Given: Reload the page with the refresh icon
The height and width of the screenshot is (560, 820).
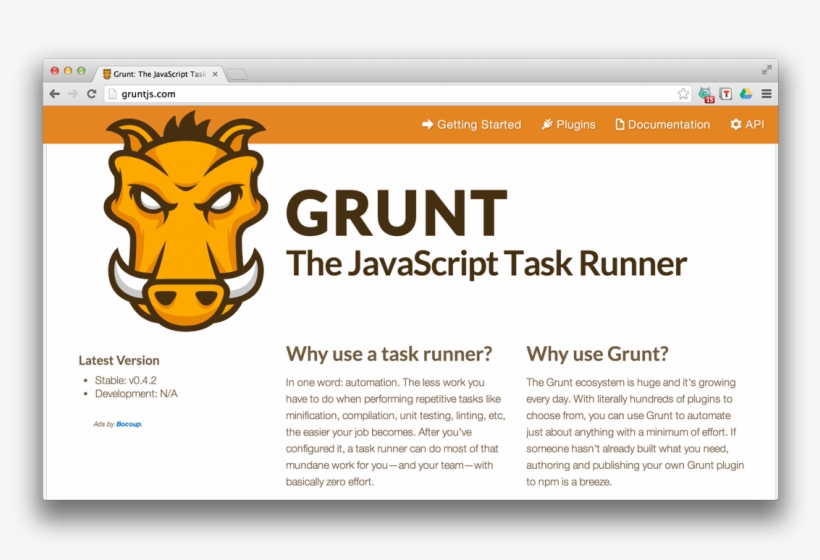Looking at the screenshot, I should pos(91,94).
